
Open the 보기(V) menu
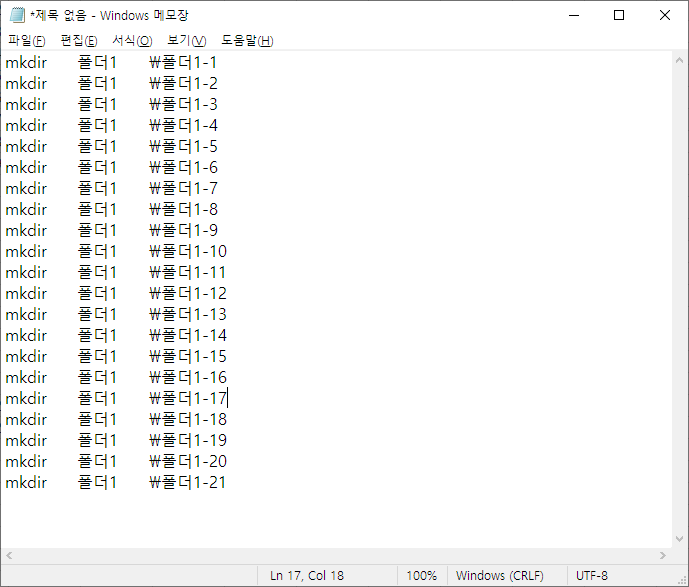[x=186, y=40]
